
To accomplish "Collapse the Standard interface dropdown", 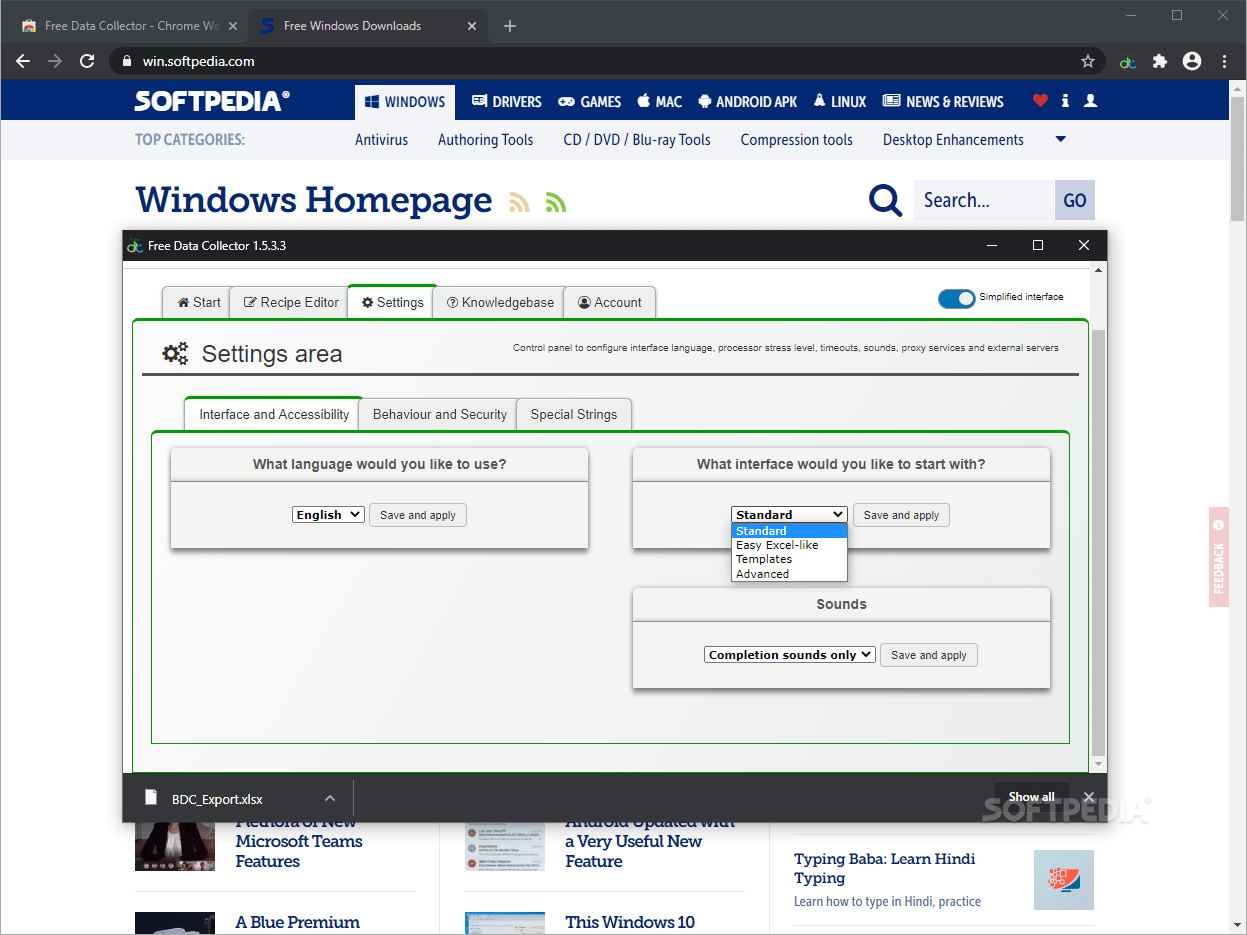I will pos(789,515).
